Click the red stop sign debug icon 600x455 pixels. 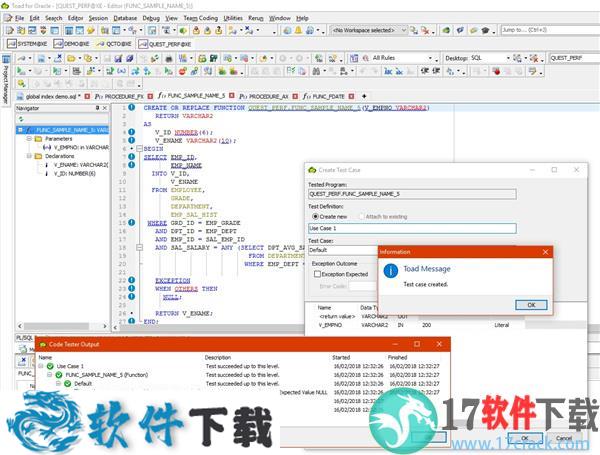pos(183,71)
